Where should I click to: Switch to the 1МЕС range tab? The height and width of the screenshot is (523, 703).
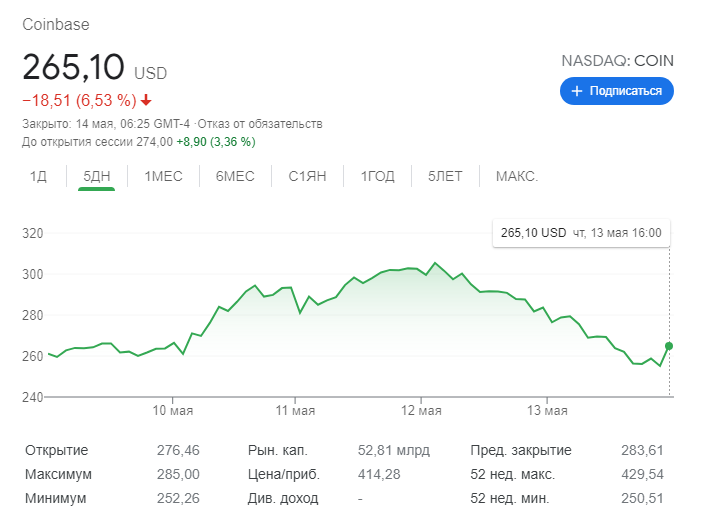pyautogui.click(x=163, y=177)
